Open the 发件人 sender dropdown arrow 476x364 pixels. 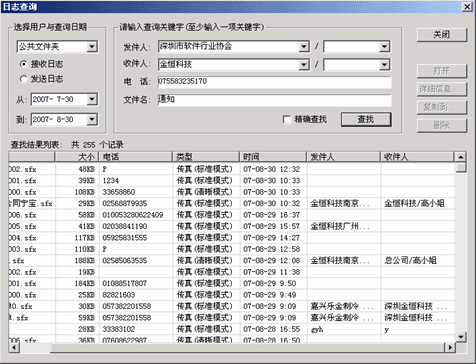[304, 47]
